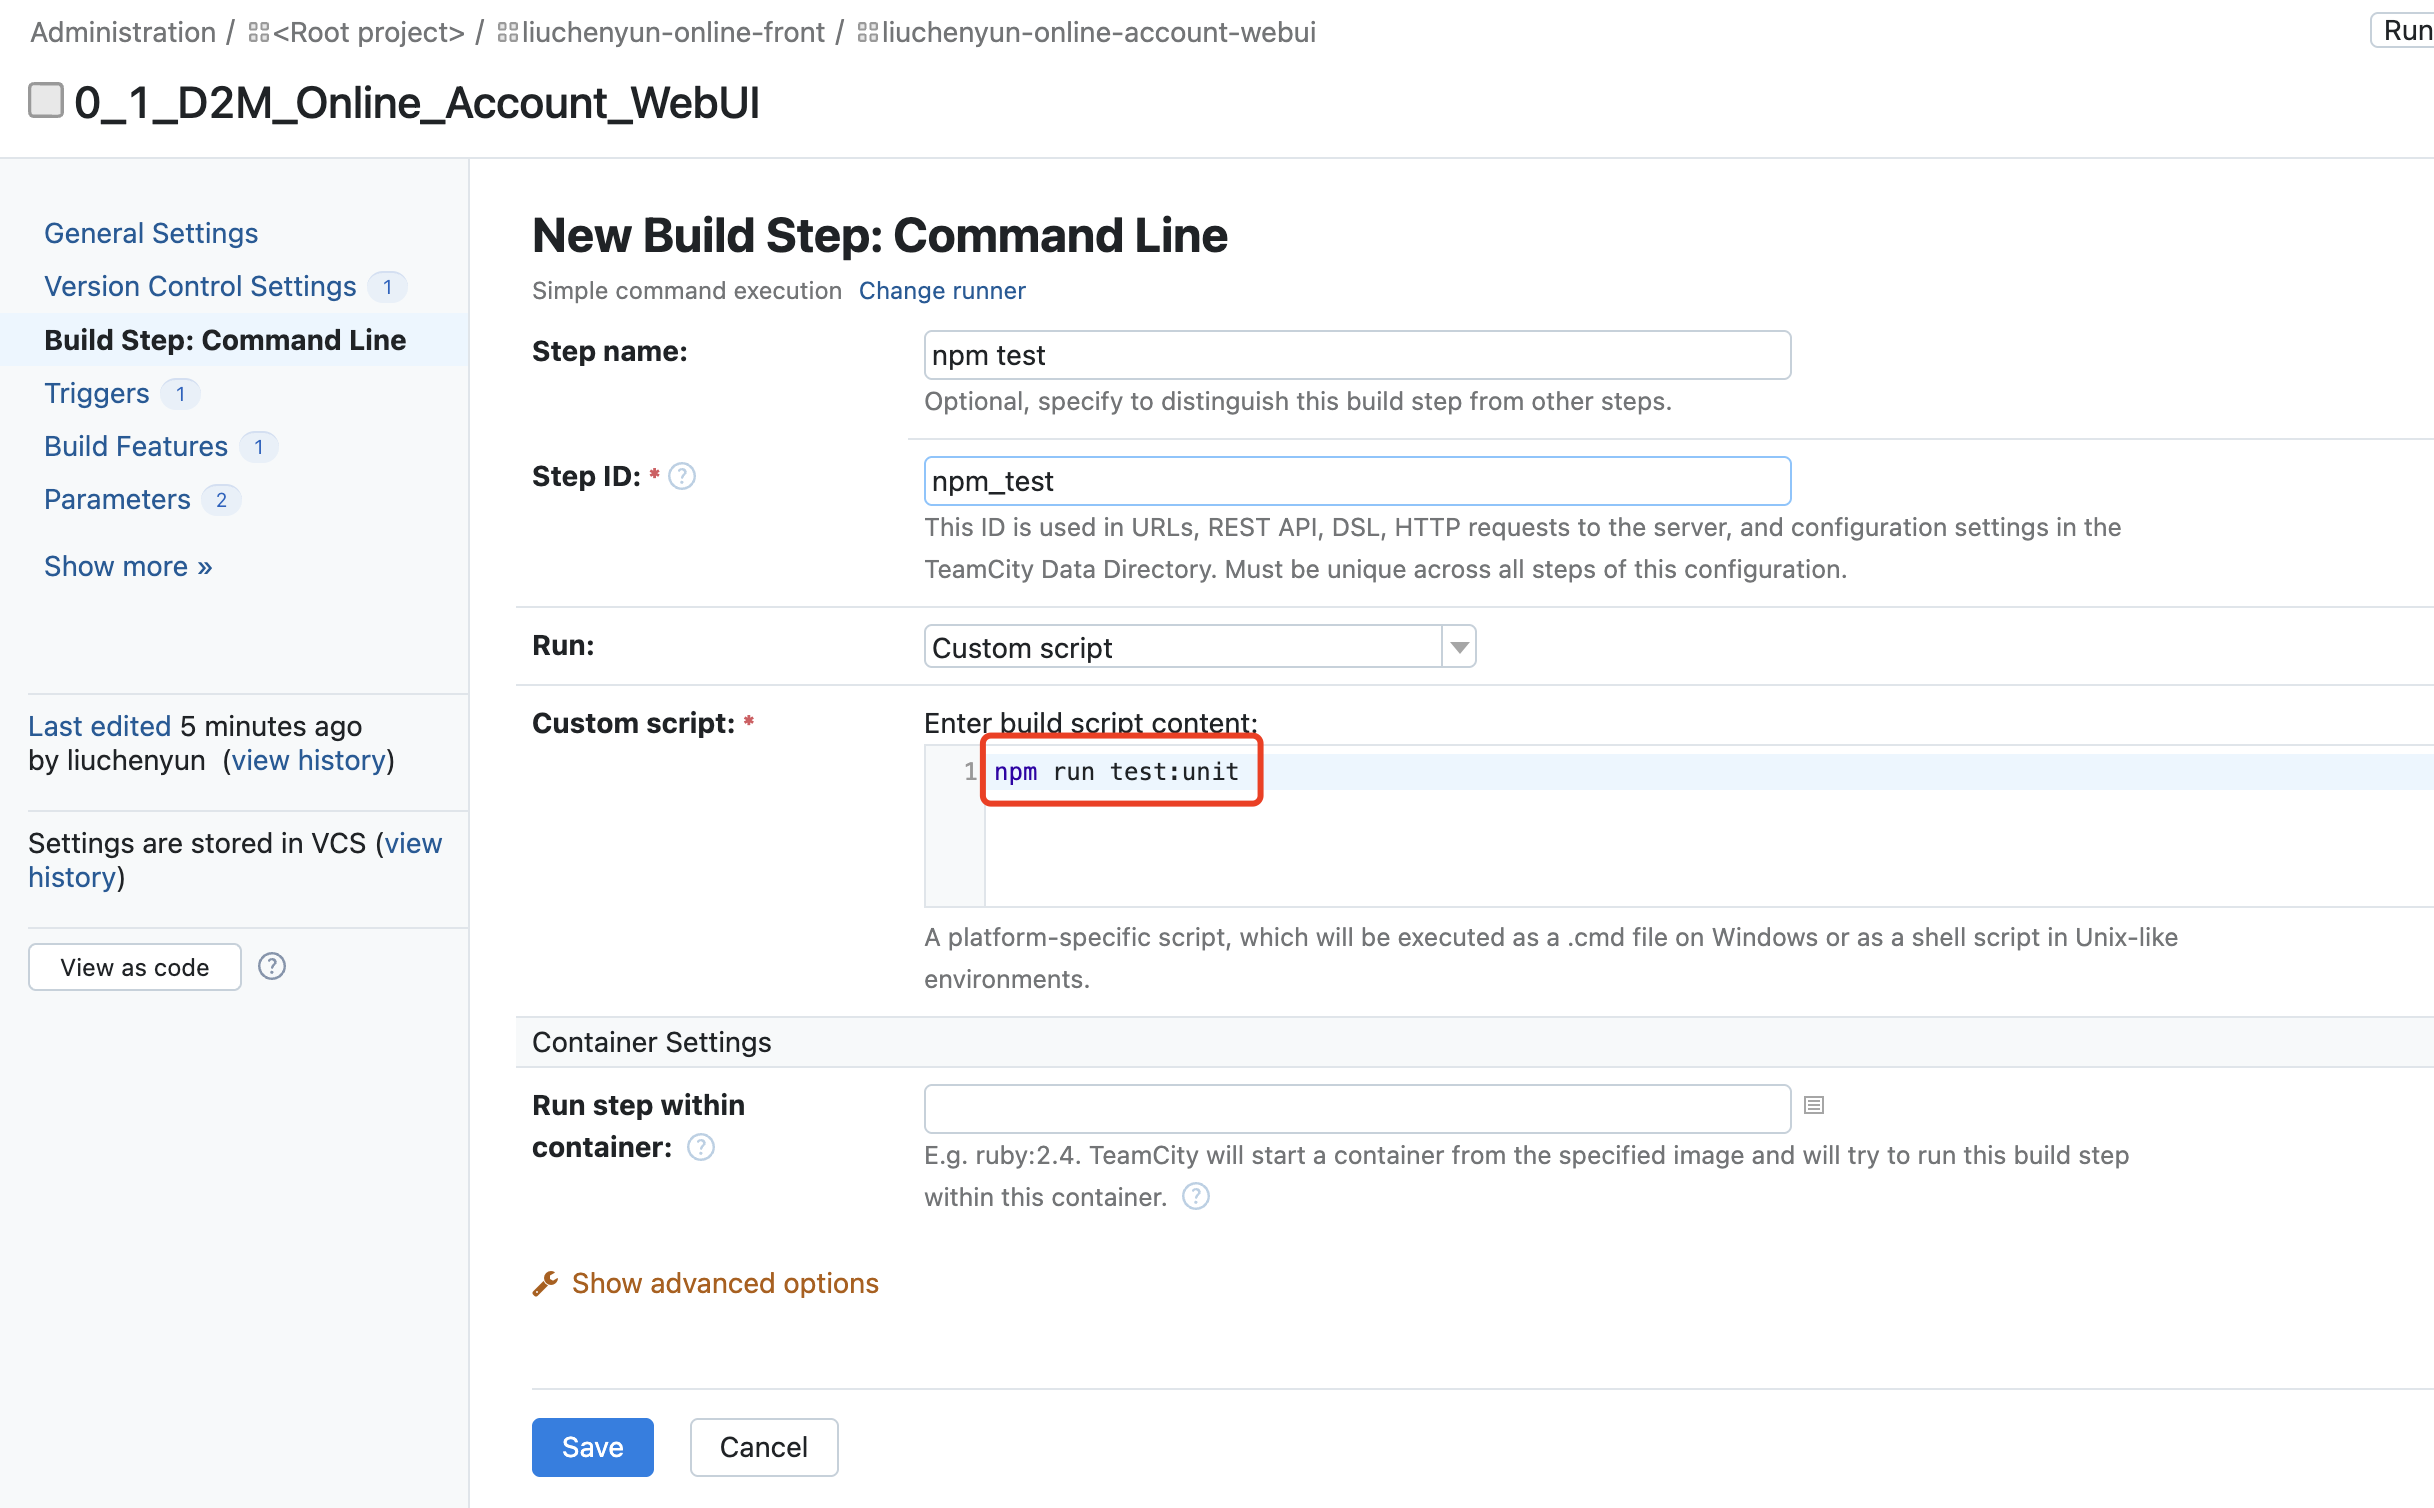2434x1508 pixels.
Task: Focus the Step name input field
Action: [x=1356, y=355]
